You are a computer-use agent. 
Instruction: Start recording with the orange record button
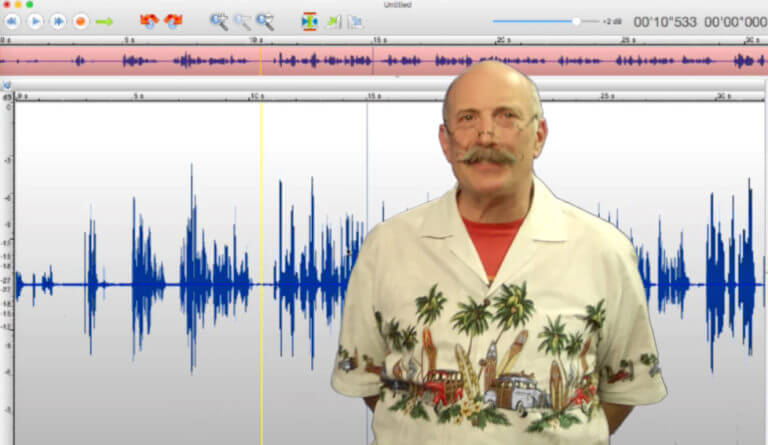coord(81,22)
